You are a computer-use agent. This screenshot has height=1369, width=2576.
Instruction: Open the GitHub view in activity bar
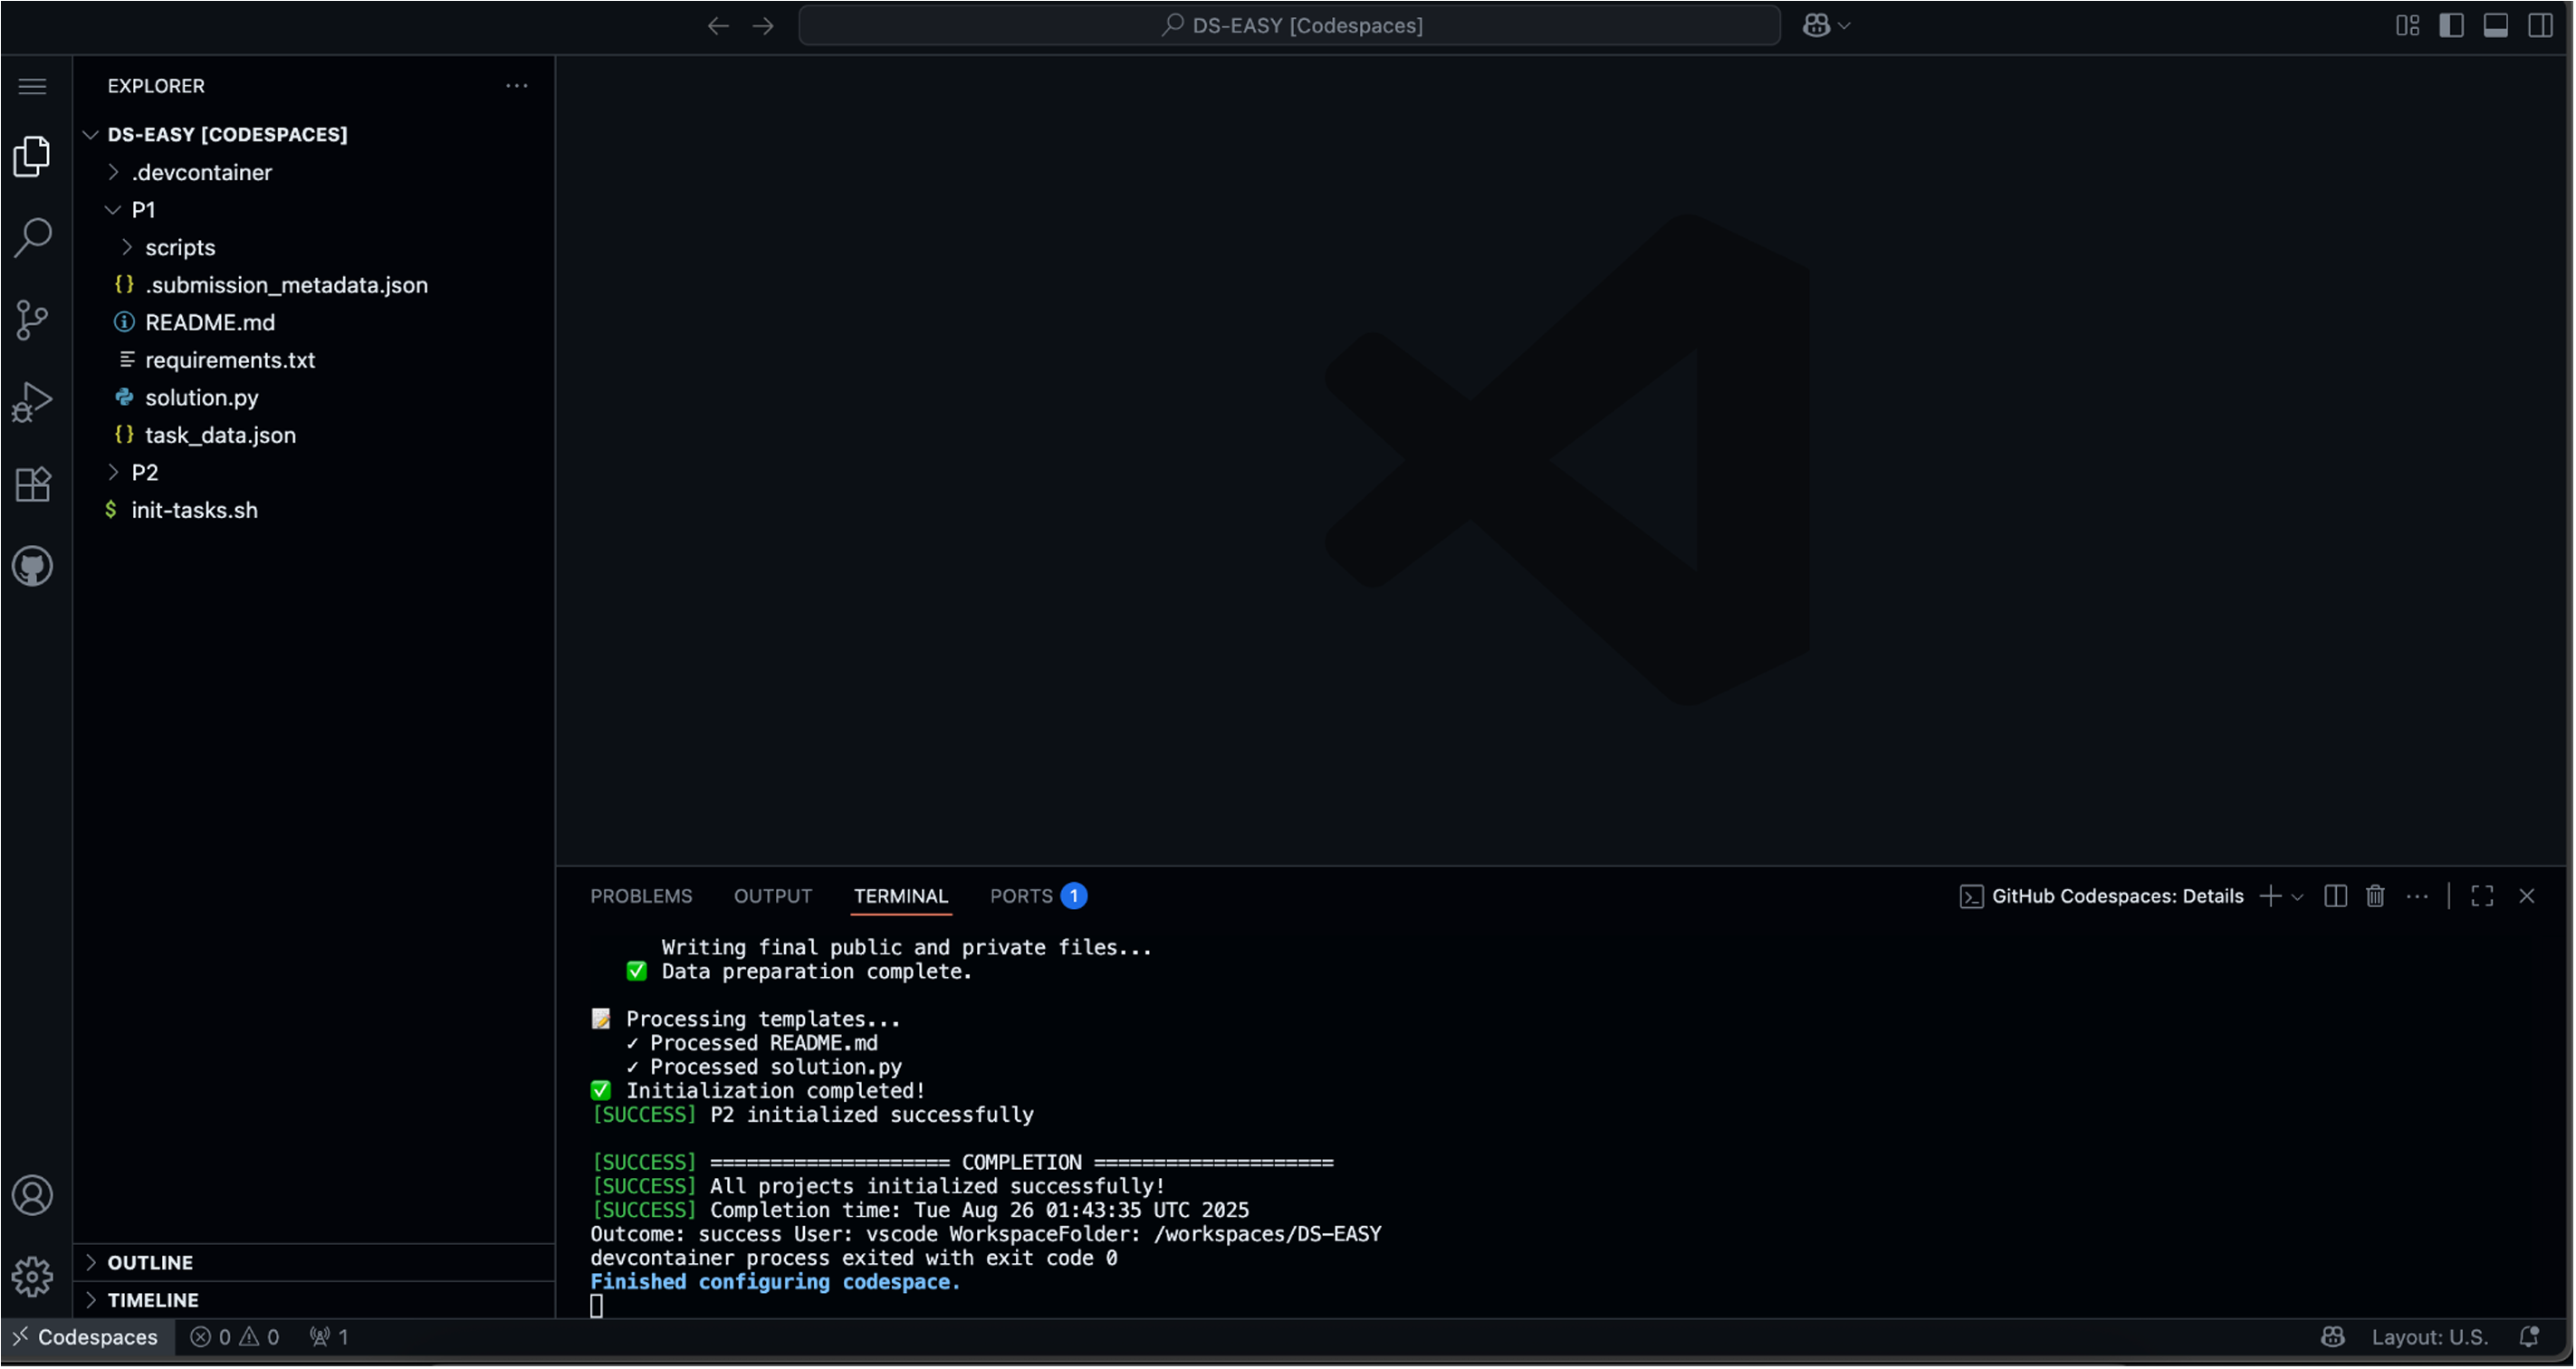pyautogui.click(x=32, y=567)
